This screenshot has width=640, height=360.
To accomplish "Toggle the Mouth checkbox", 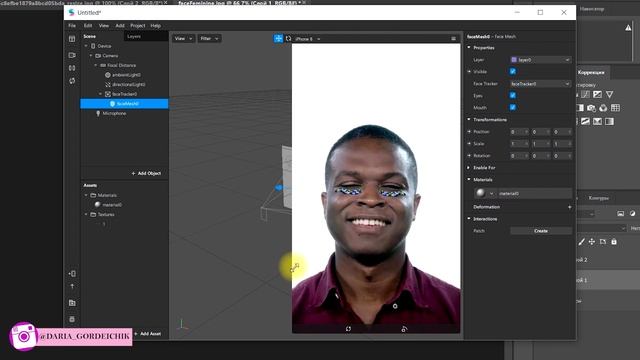I will click(513, 107).
